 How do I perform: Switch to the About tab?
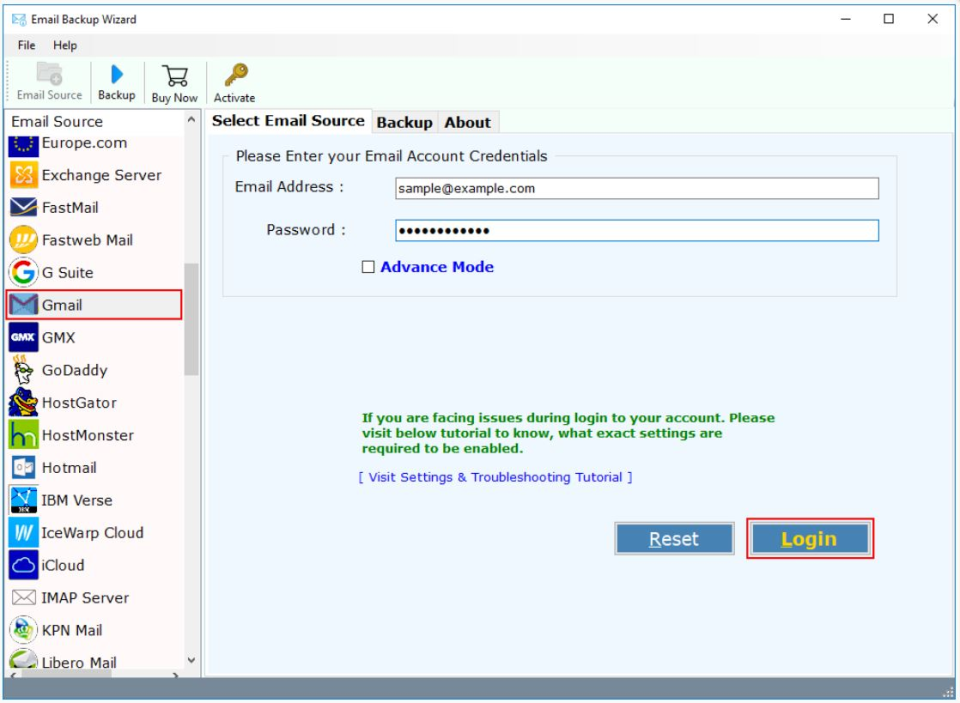pyautogui.click(x=468, y=122)
